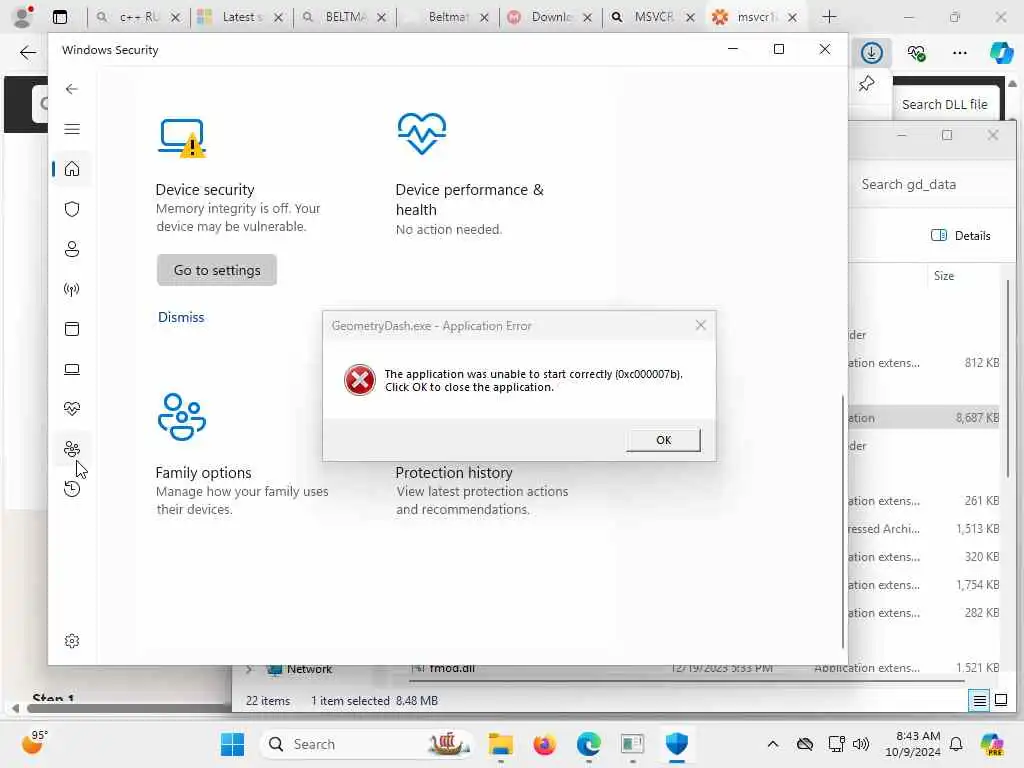Open Device performance & health heart icon
The width and height of the screenshot is (1024, 768).
421,133
